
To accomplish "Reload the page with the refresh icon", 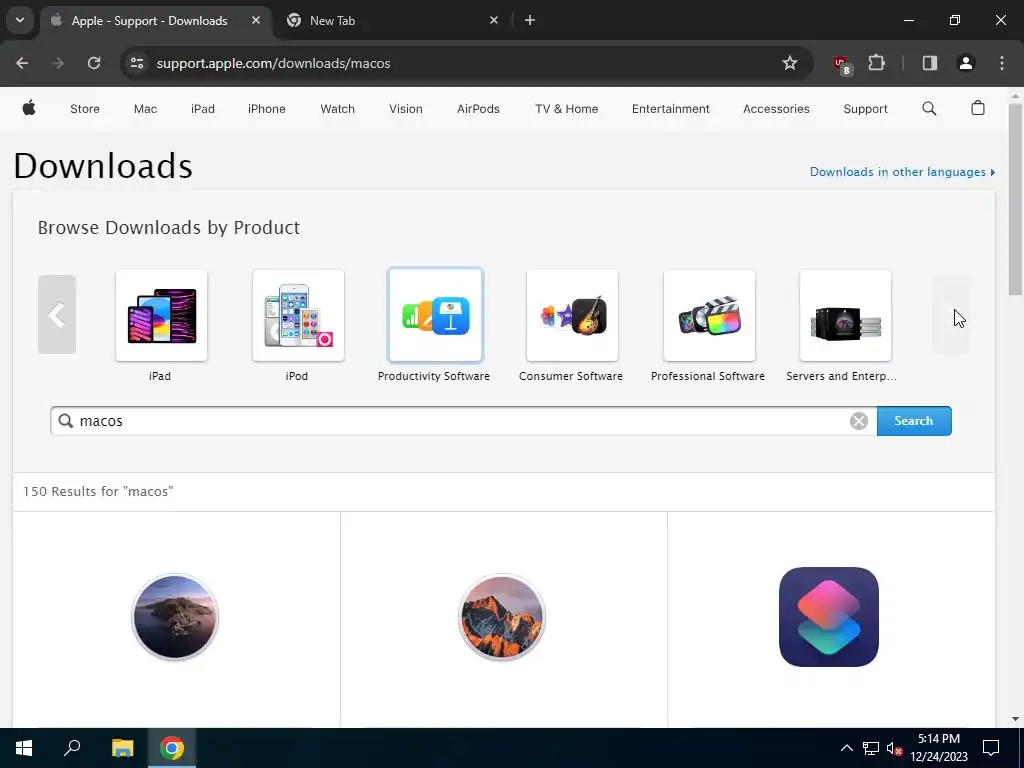I will pyautogui.click(x=94, y=63).
